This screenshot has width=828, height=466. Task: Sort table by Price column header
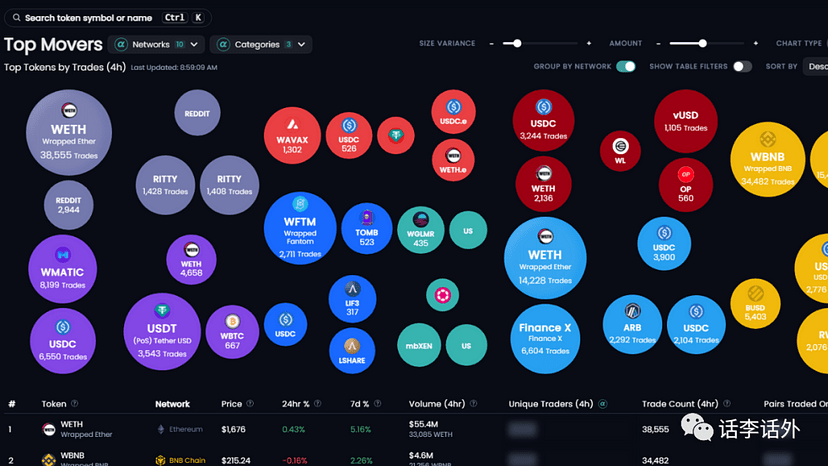click(x=232, y=404)
